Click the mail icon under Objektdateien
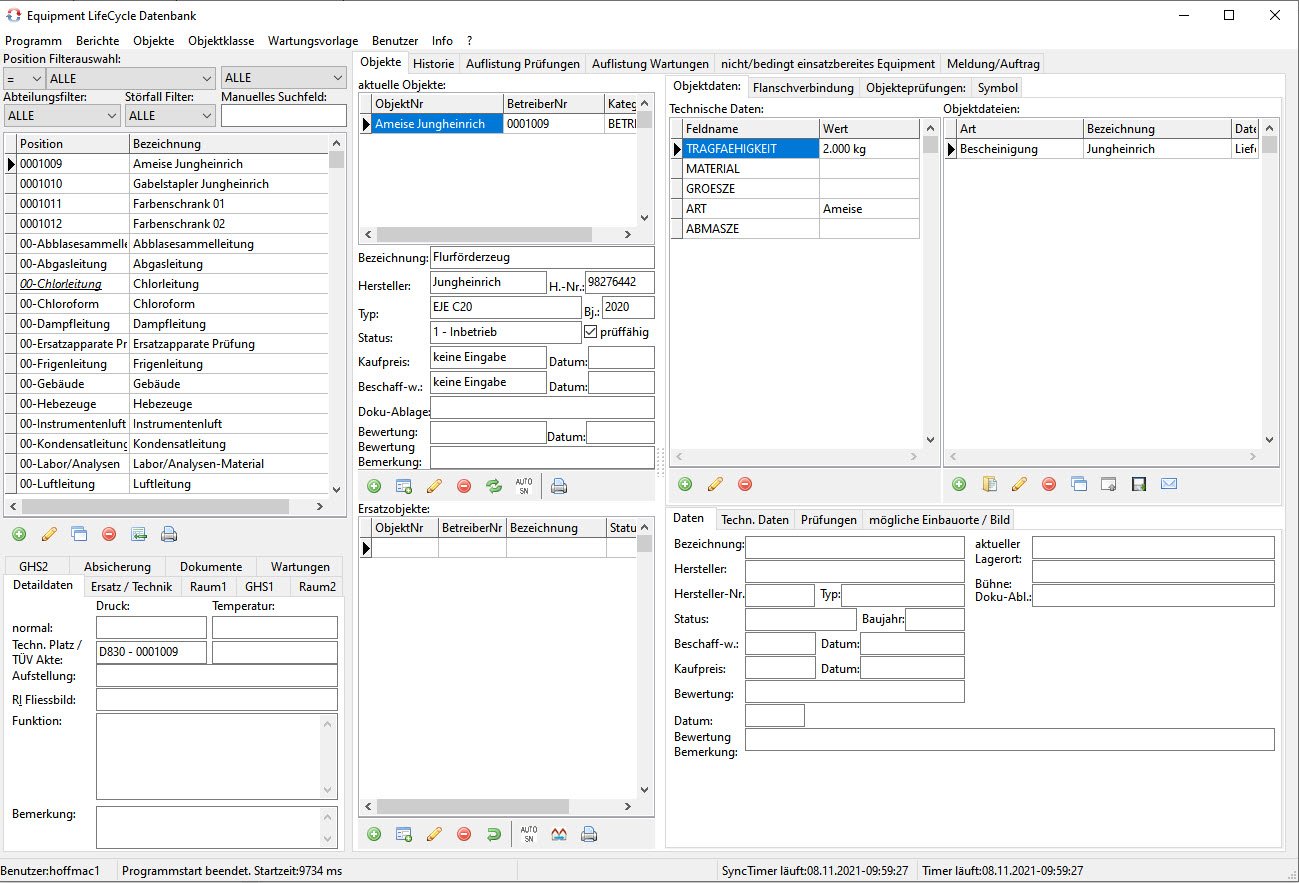This screenshot has height=883, width=1299. (1169, 484)
